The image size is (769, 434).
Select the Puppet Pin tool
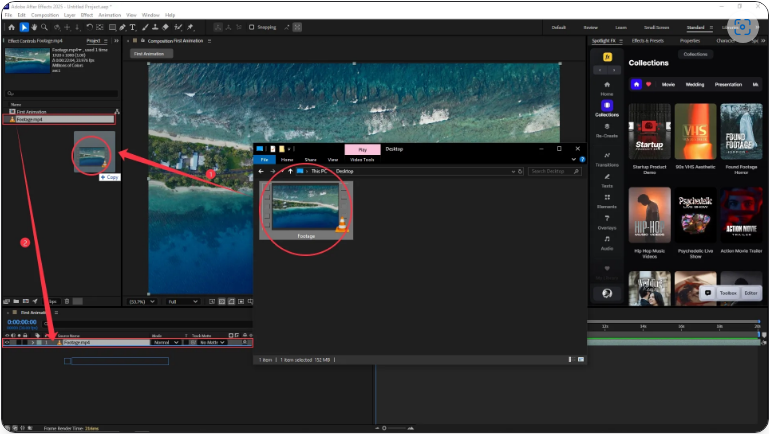190,27
